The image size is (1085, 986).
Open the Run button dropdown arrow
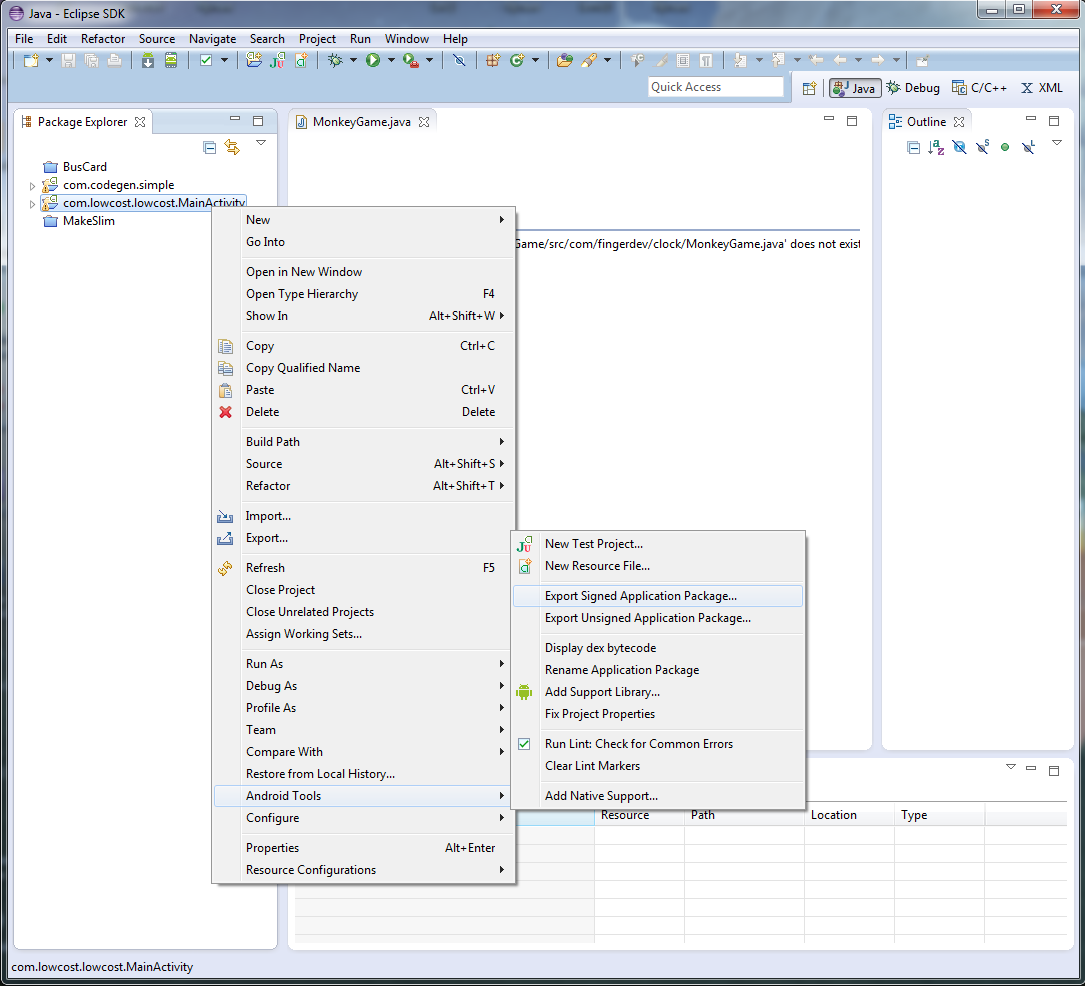tap(391, 61)
